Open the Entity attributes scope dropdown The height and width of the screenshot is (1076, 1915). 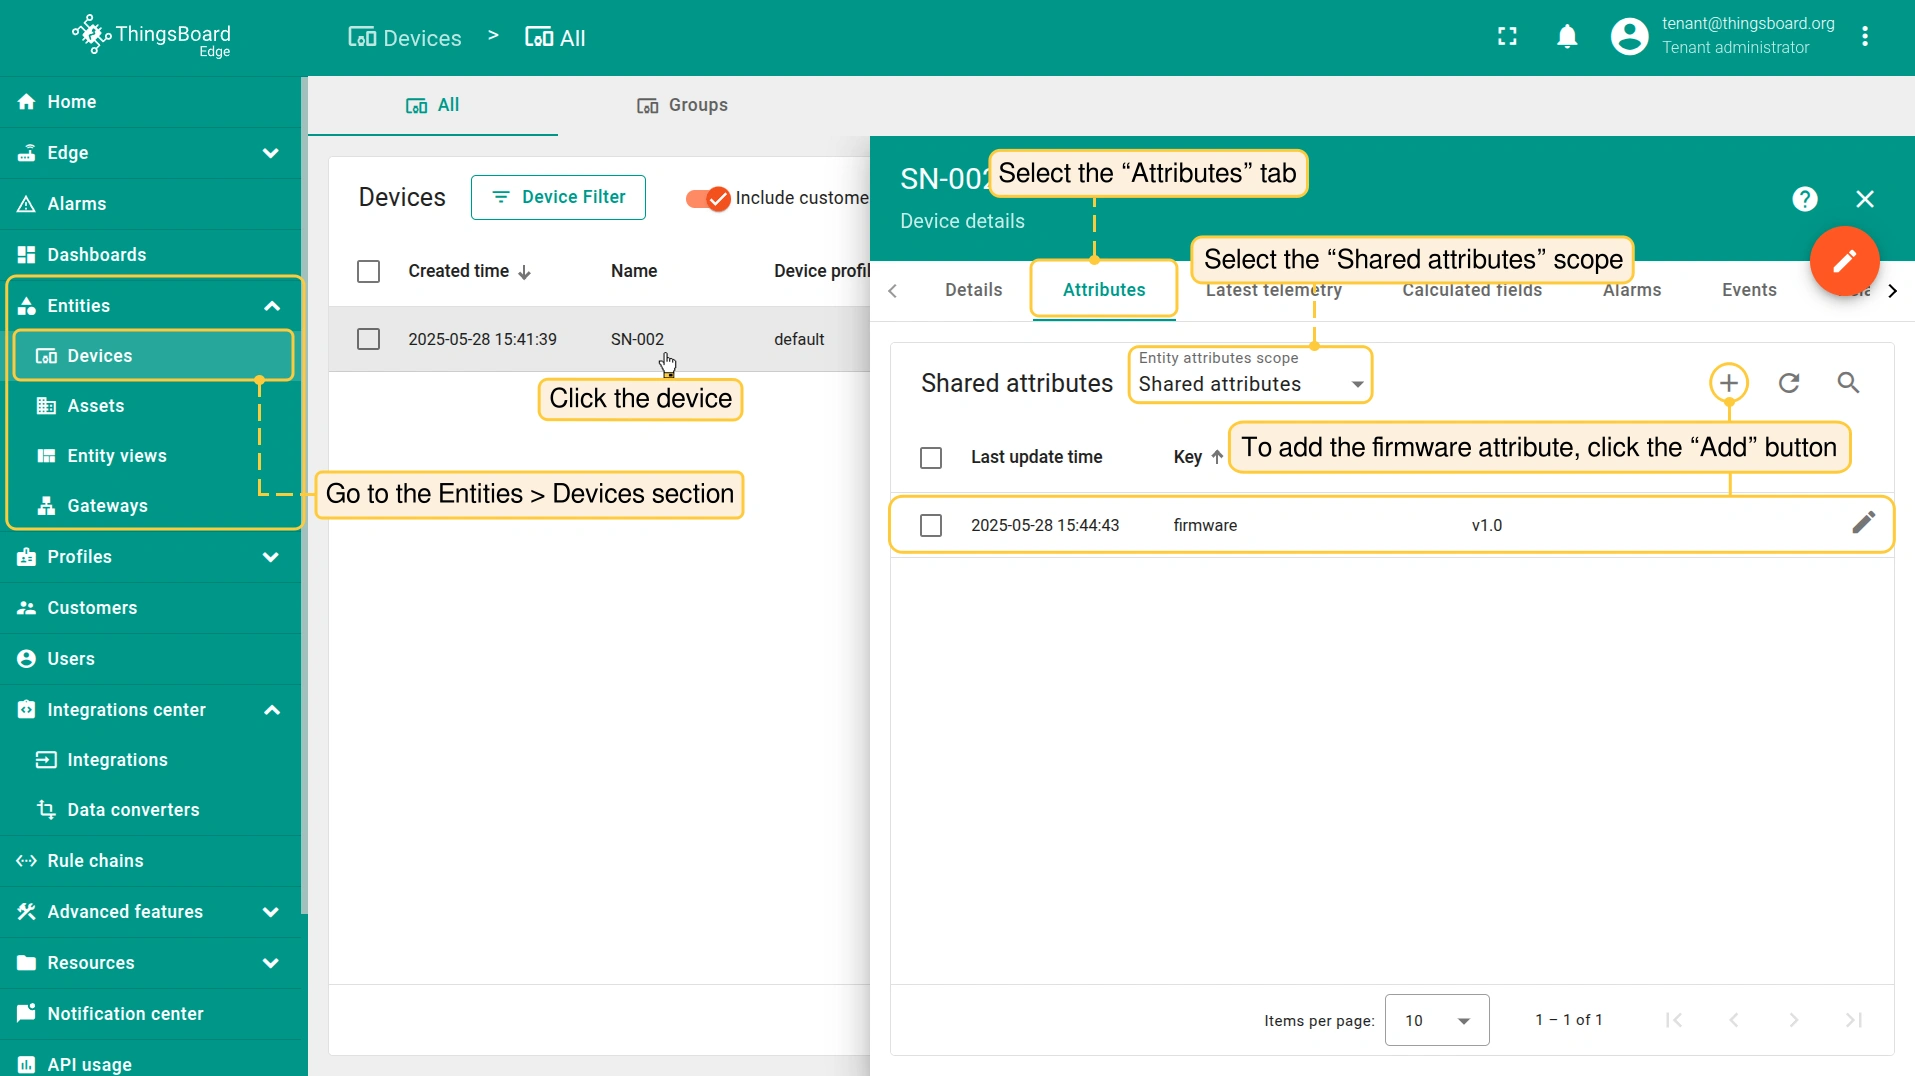(1250, 384)
